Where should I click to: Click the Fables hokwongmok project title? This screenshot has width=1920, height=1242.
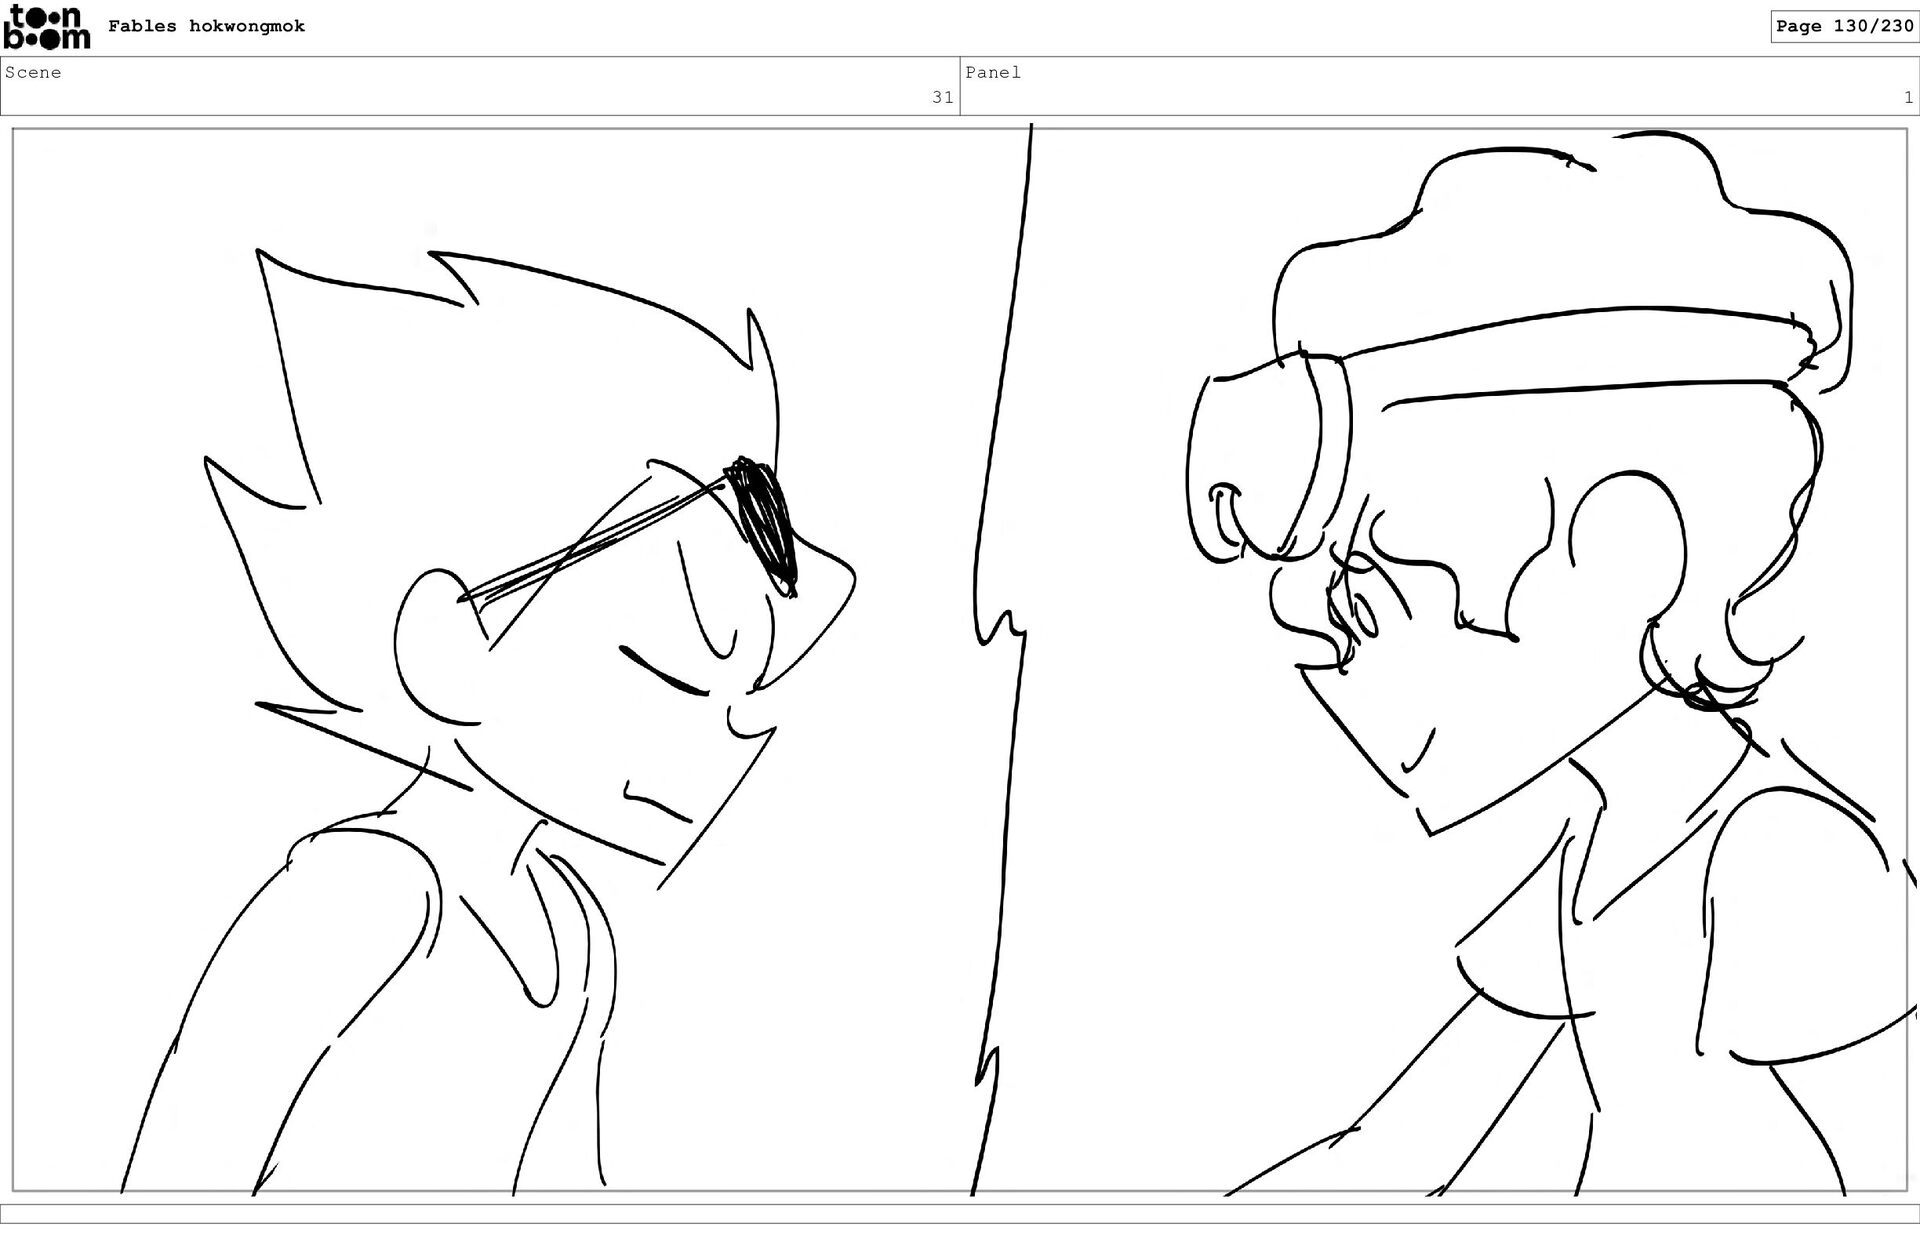coord(206,26)
